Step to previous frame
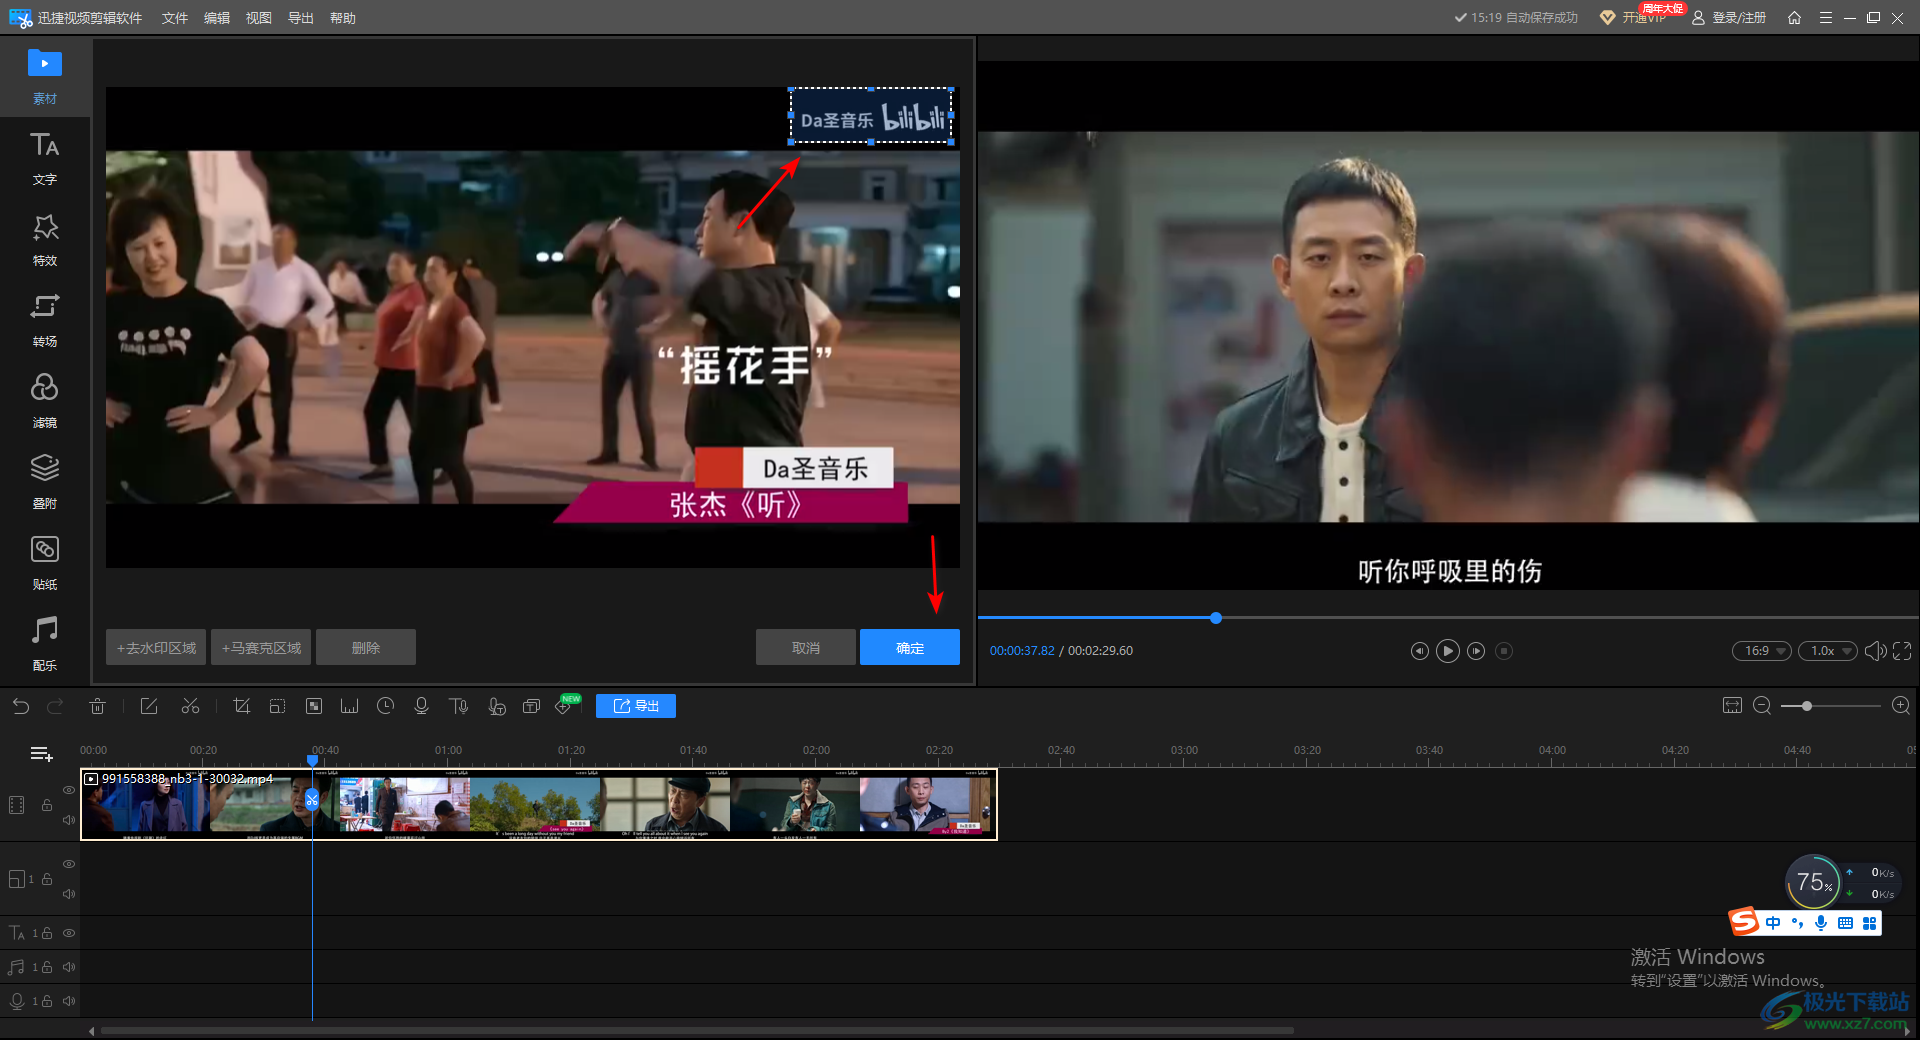The width and height of the screenshot is (1920, 1040). pos(1419,651)
